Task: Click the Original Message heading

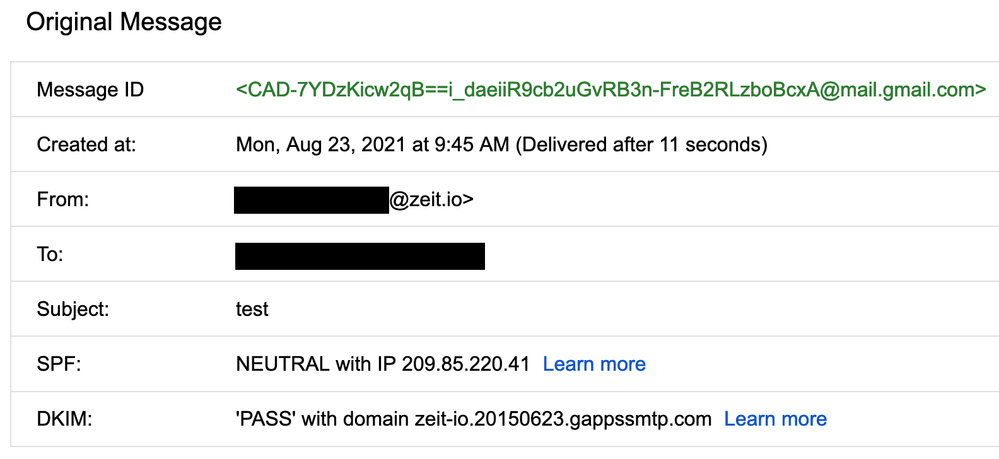Action: pyautogui.click(x=124, y=22)
